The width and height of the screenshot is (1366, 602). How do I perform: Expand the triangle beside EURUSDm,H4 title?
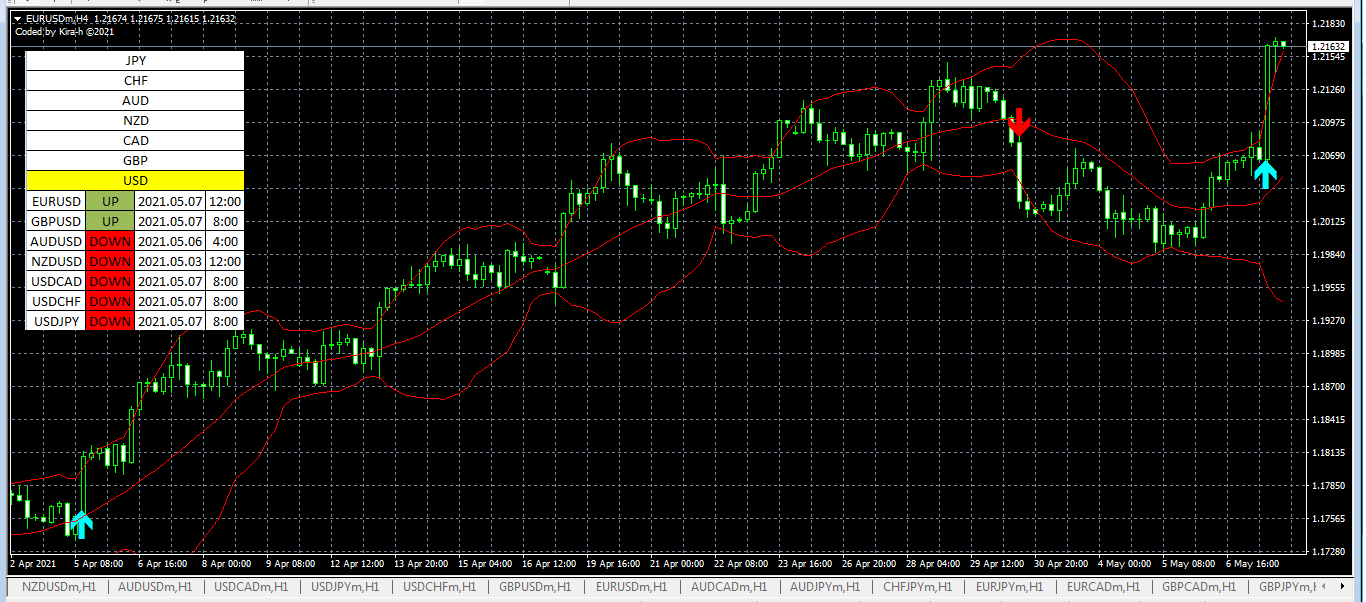[17, 19]
